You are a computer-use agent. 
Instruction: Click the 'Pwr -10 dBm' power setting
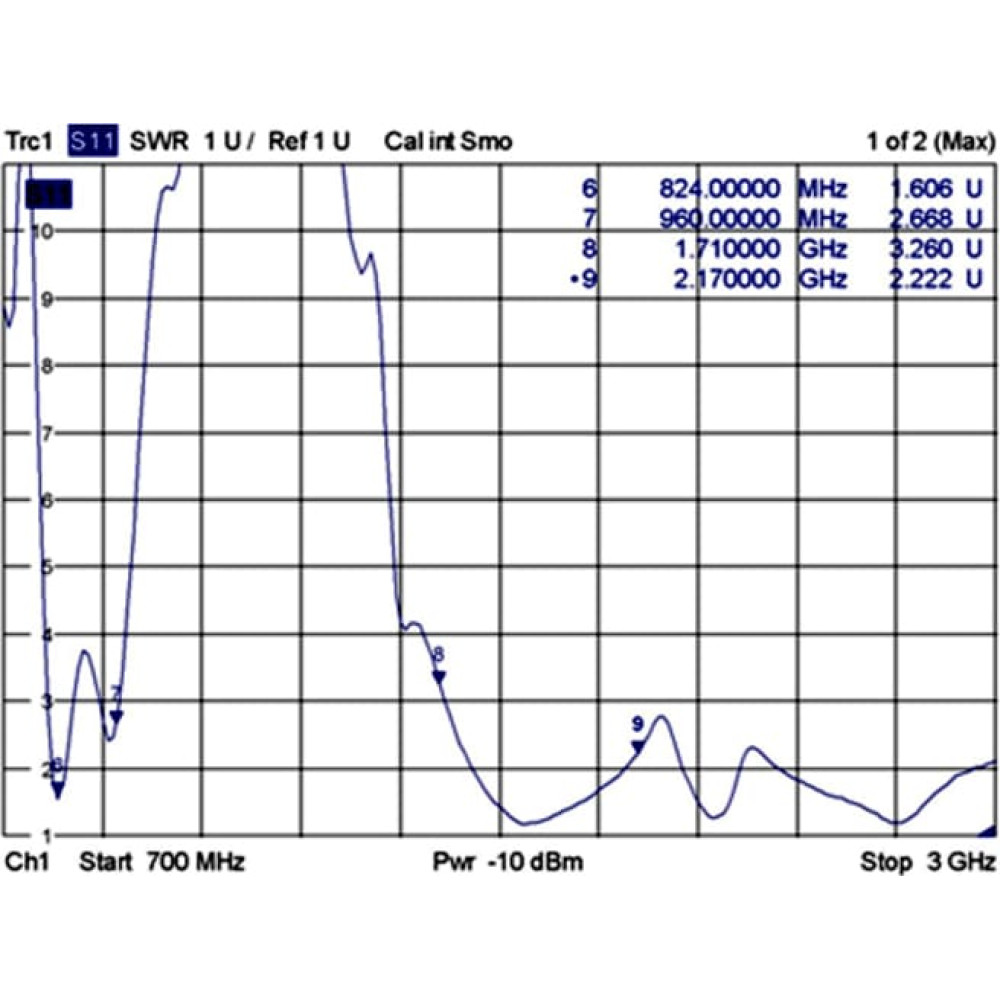pyautogui.click(x=508, y=862)
